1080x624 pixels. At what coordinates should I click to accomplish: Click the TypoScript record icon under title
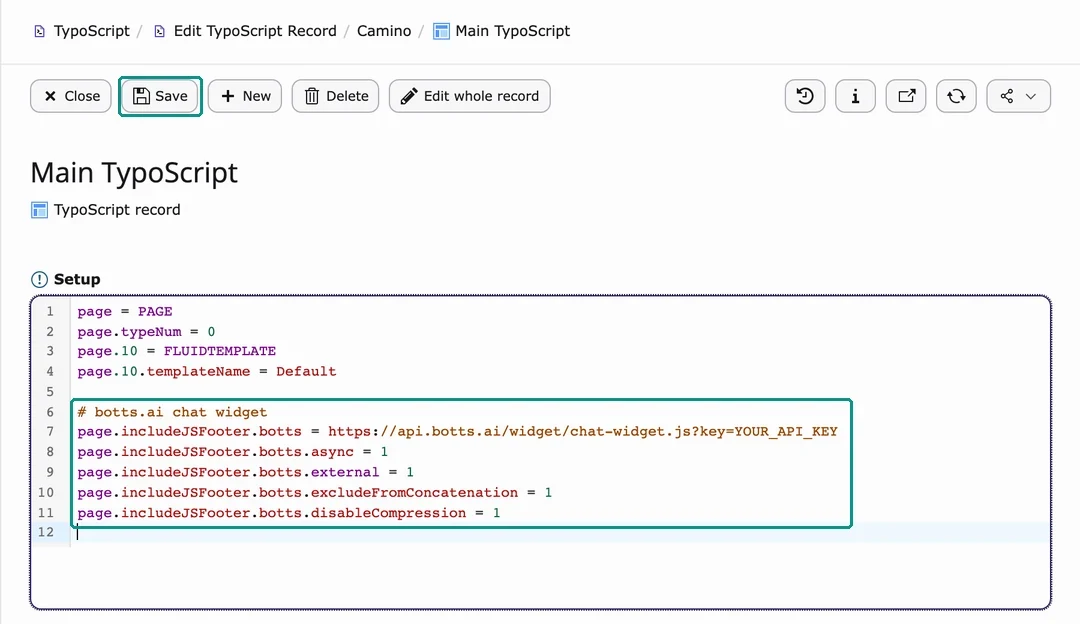click(x=39, y=210)
